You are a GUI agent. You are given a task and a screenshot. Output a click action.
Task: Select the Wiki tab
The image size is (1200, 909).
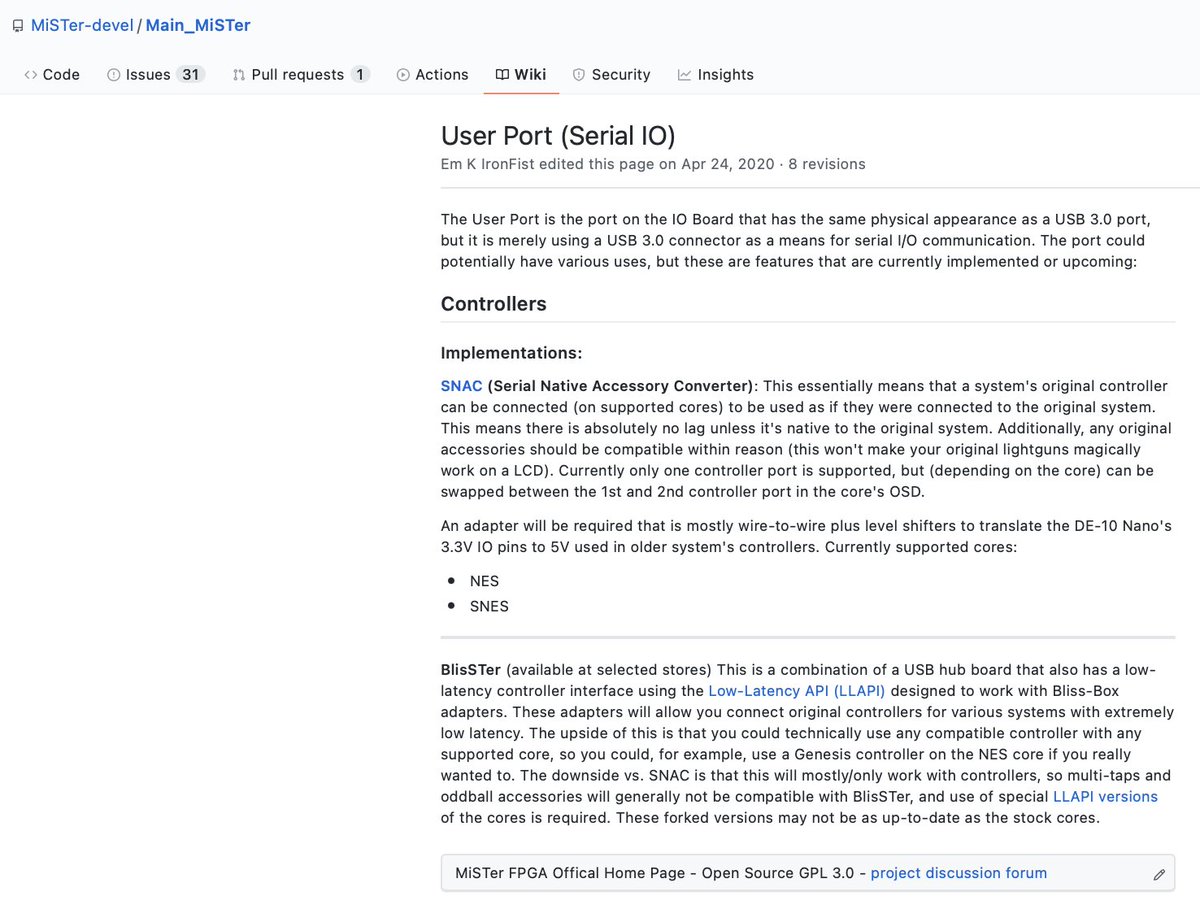tap(521, 74)
